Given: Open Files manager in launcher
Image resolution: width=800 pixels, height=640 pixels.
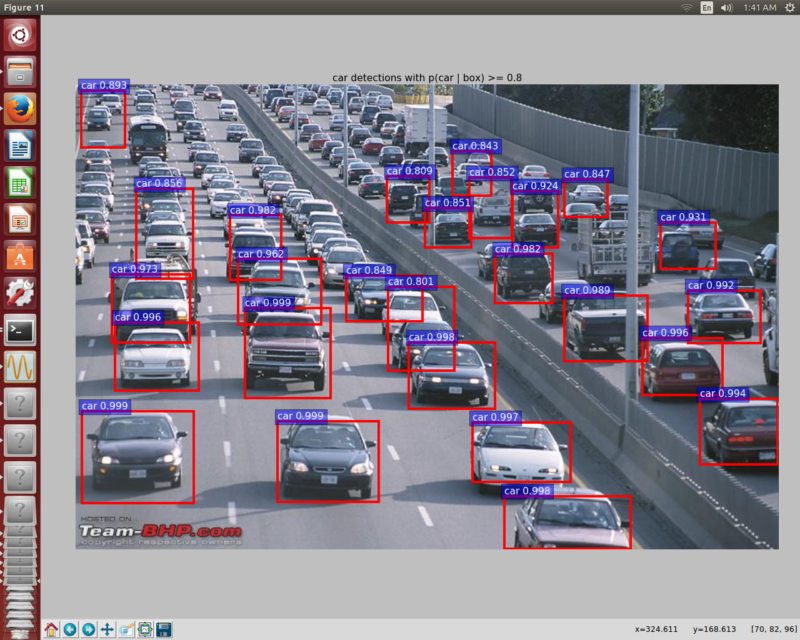Looking at the screenshot, I should (x=20, y=72).
